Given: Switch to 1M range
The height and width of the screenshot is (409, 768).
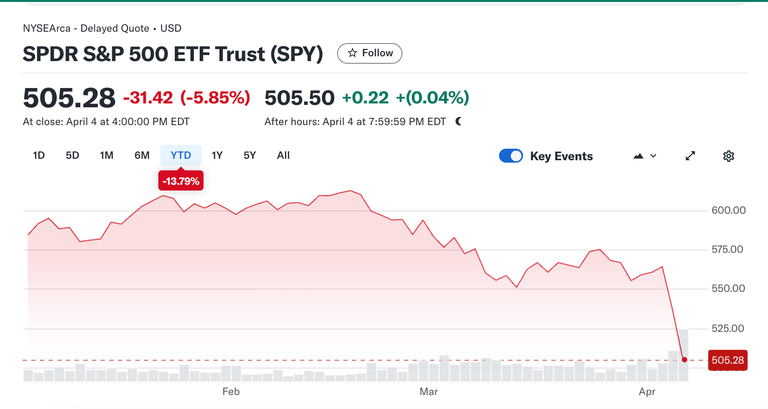Looking at the screenshot, I should coord(107,155).
